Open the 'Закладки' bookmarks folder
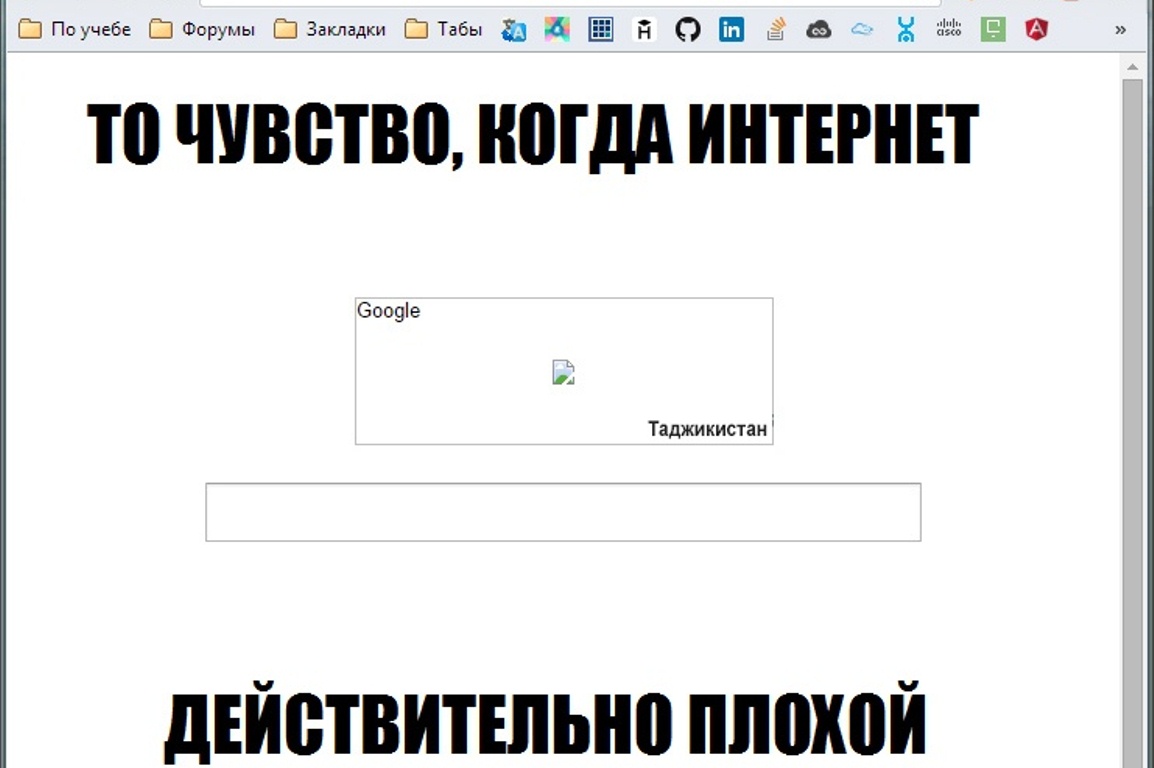Image resolution: width=1154 pixels, height=768 pixels. [x=330, y=30]
